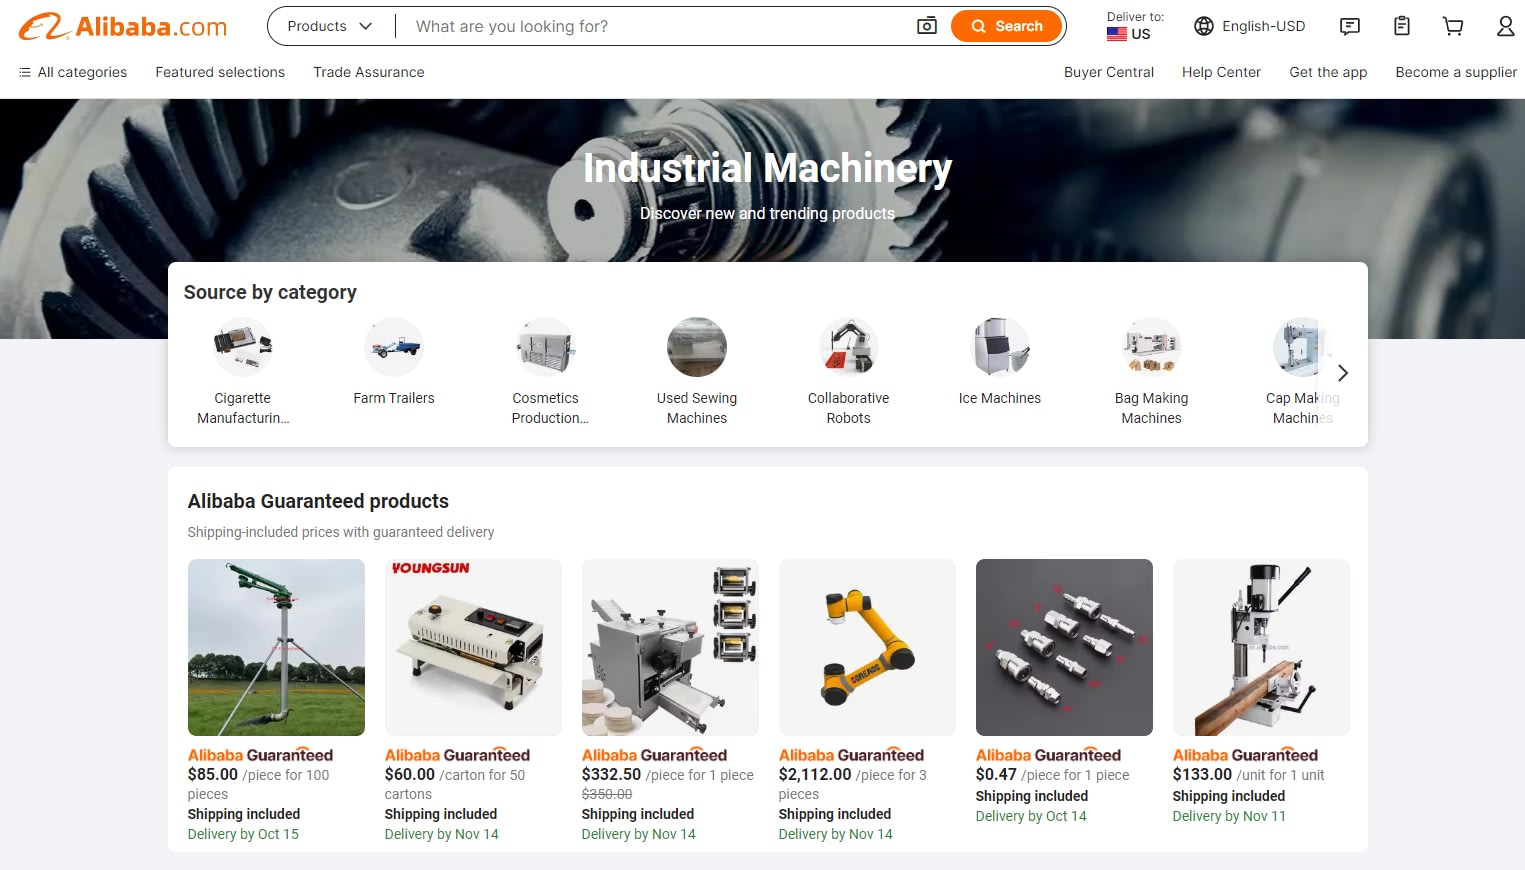The height and width of the screenshot is (870, 1525).
Task: Open the $332.50 dumpling wrapper machine thumbnail
Action: click(670, 647)
